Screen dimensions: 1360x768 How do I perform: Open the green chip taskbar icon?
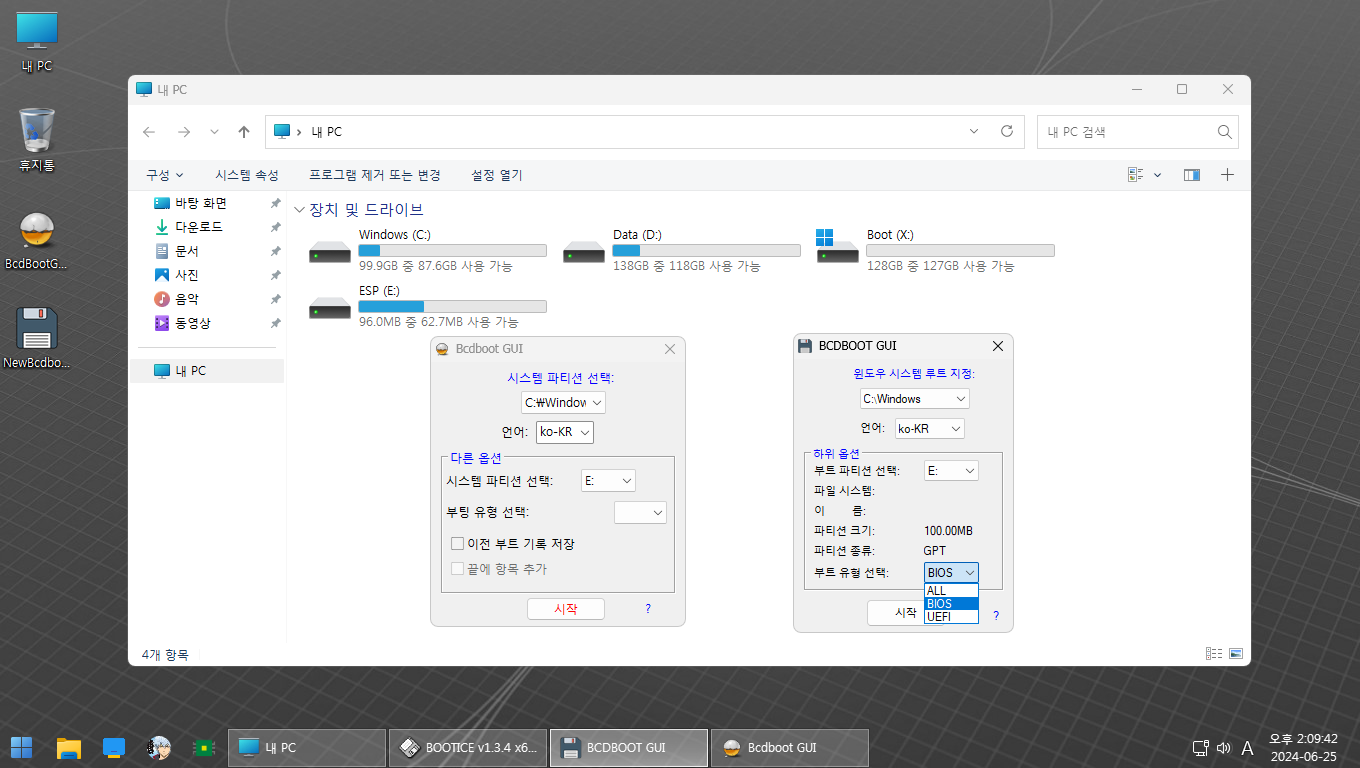click(x=205, y=747)
